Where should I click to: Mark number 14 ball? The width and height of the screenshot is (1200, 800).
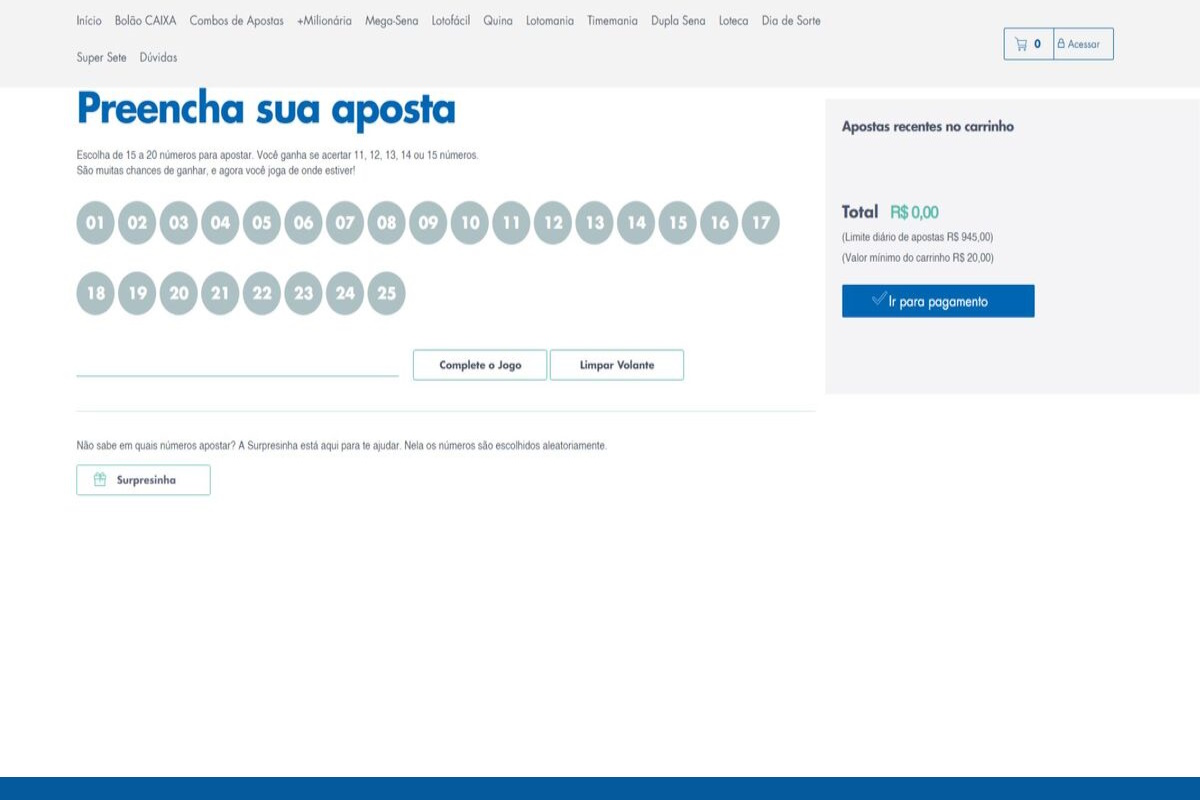point(636,223)
